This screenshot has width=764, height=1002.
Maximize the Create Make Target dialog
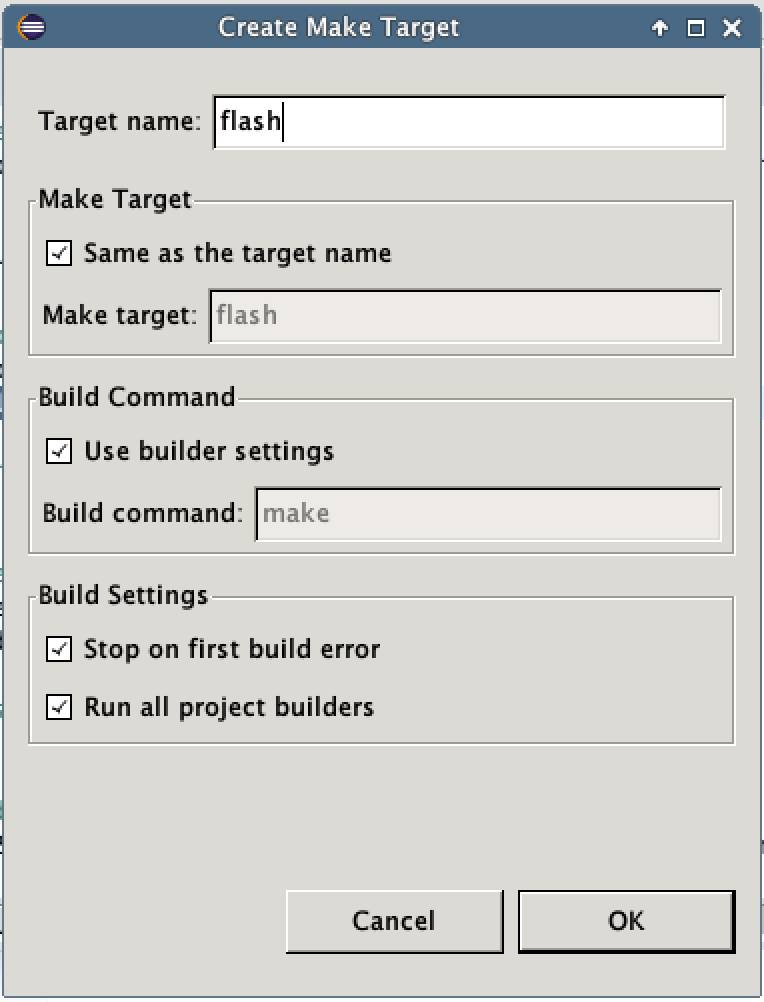click(696, 28)
